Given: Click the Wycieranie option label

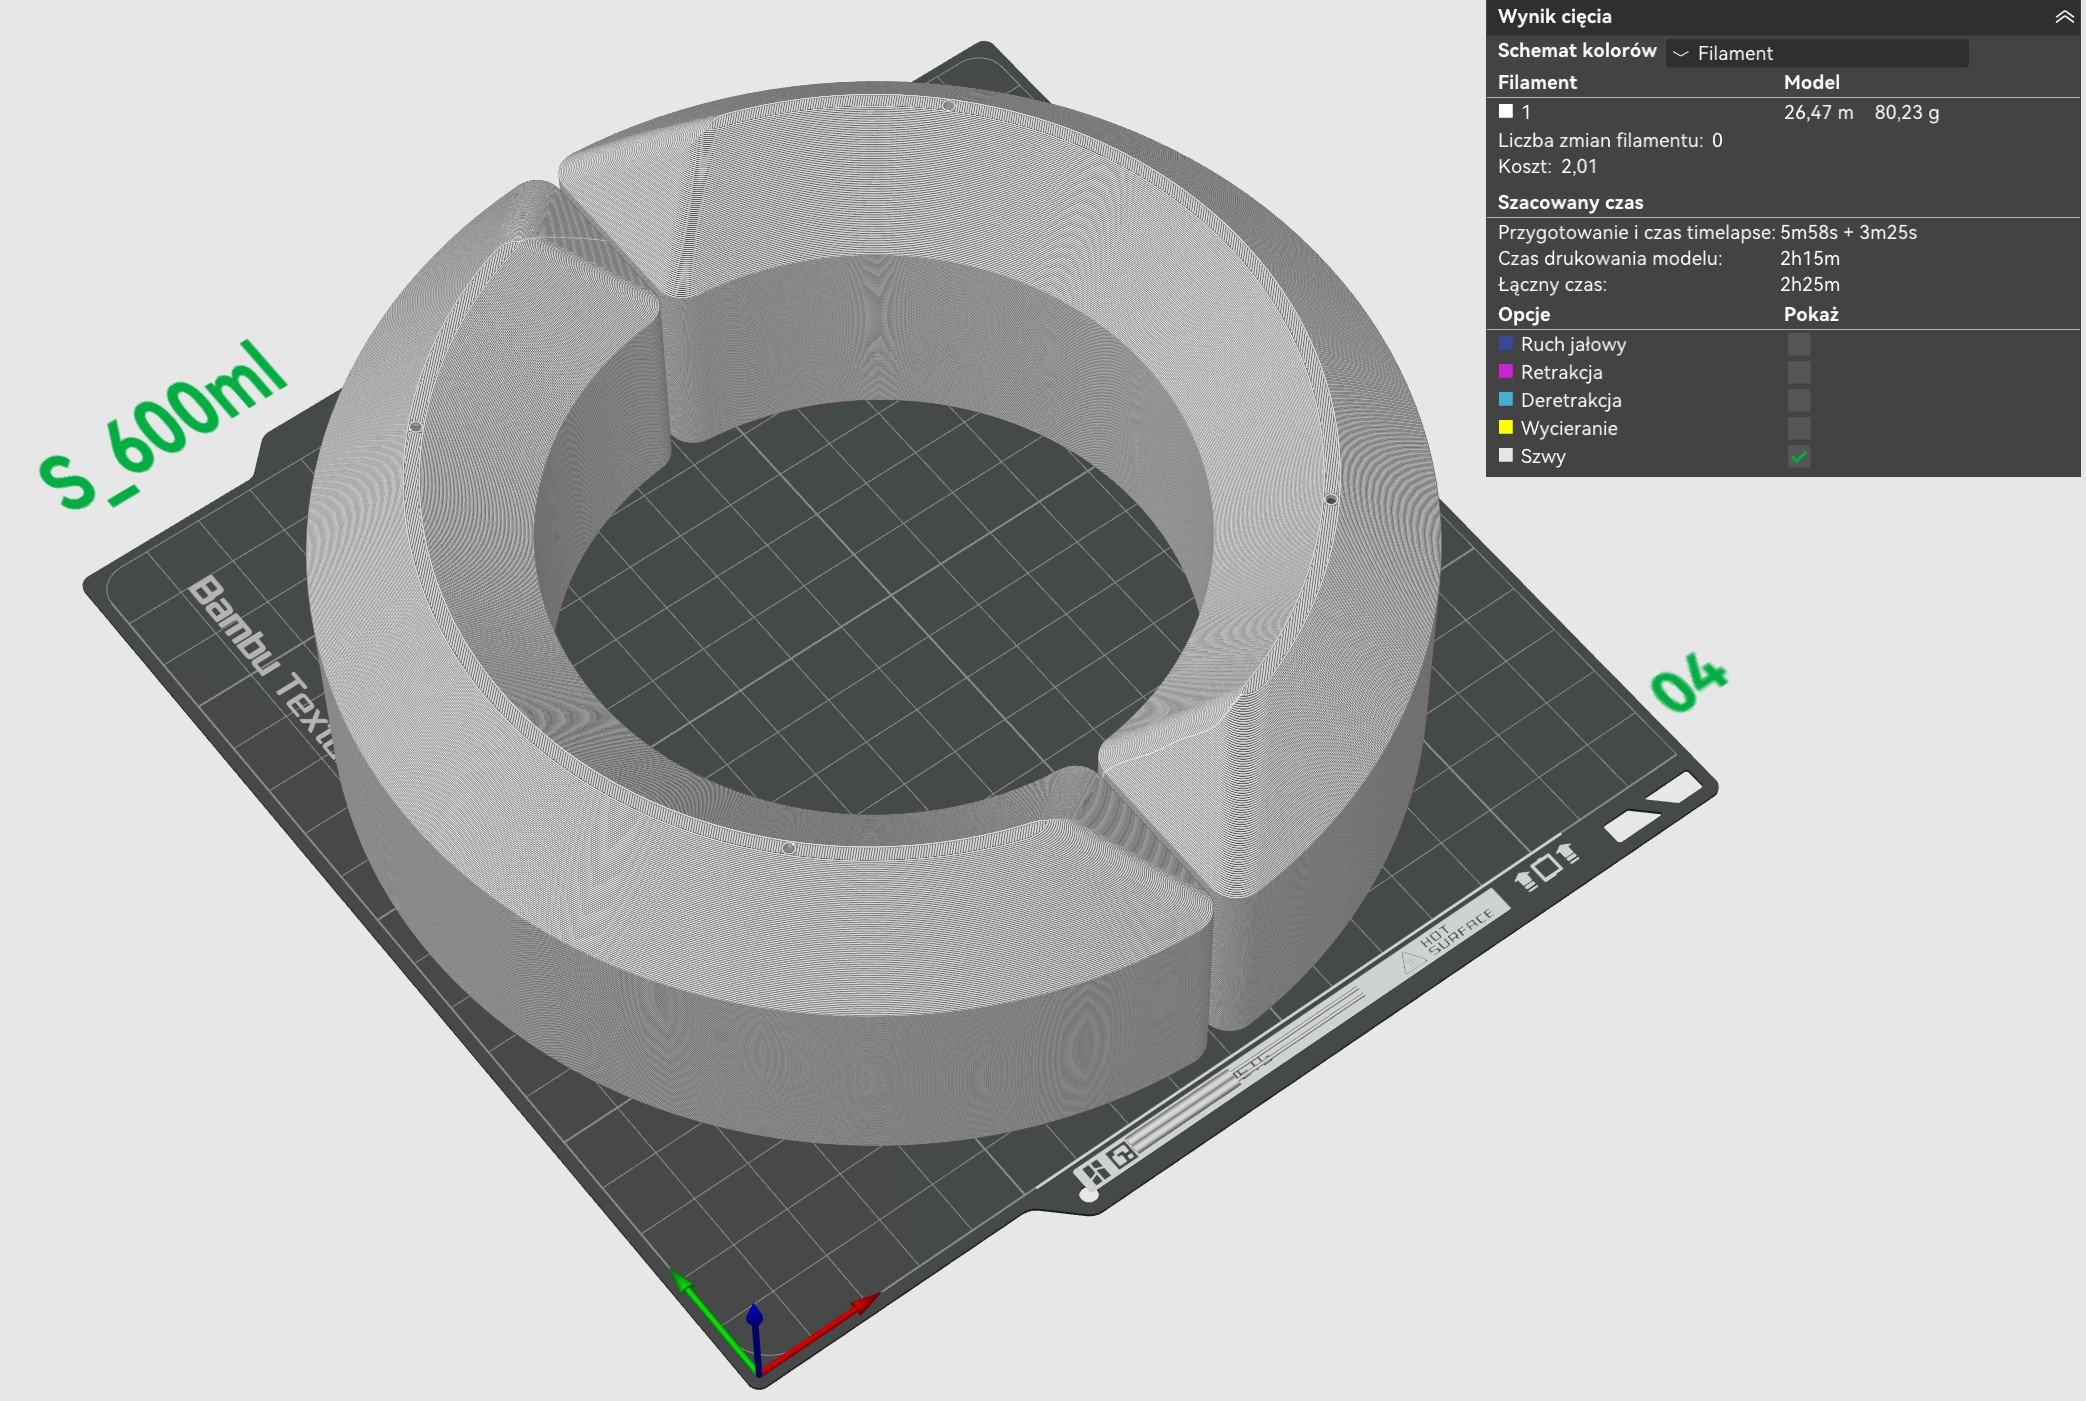Looking at the screenshot, I should pos(1568,428).
